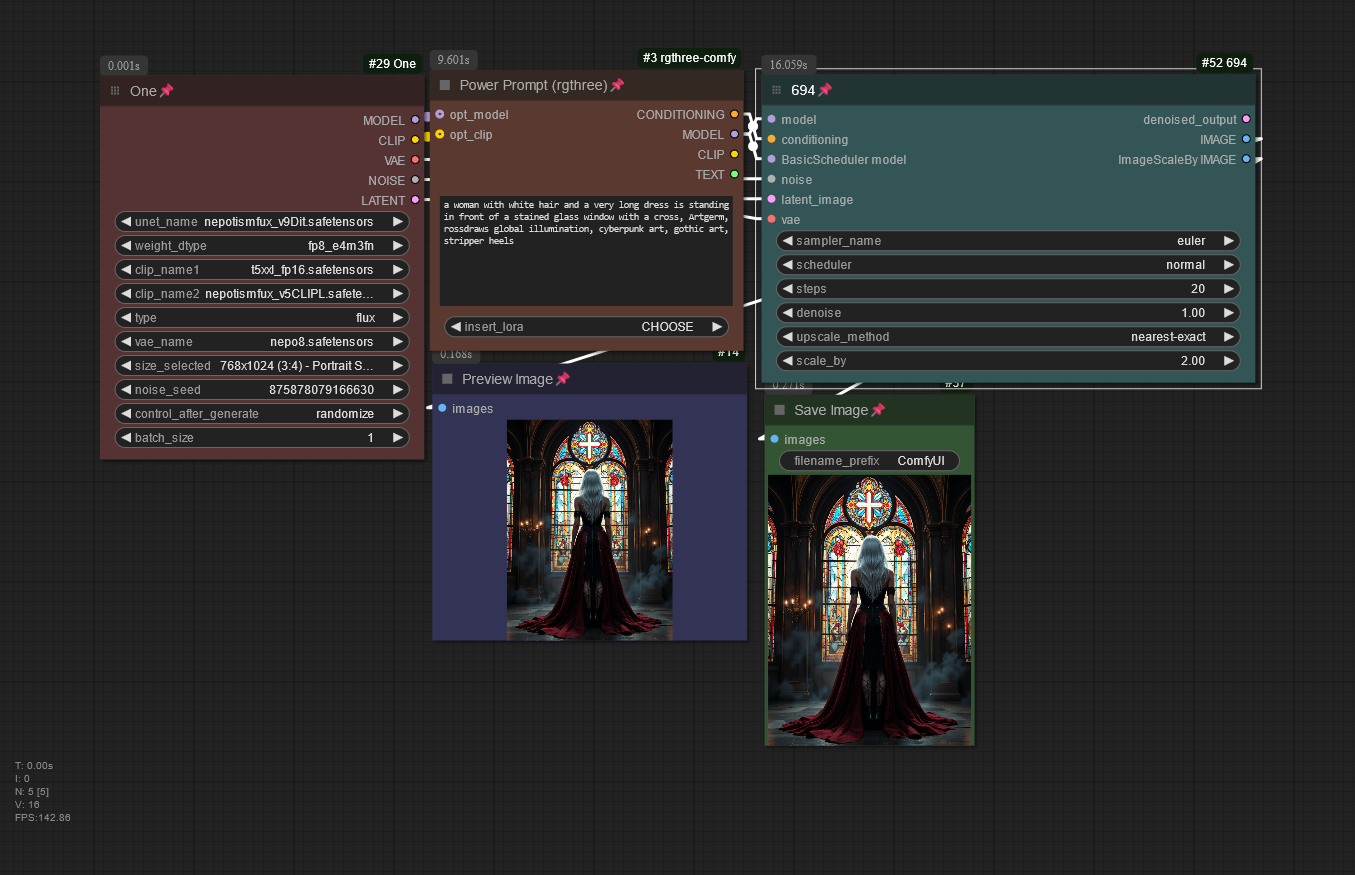Click the pin icon on Preview Image node
The image size is (1355, 875).
562,379
